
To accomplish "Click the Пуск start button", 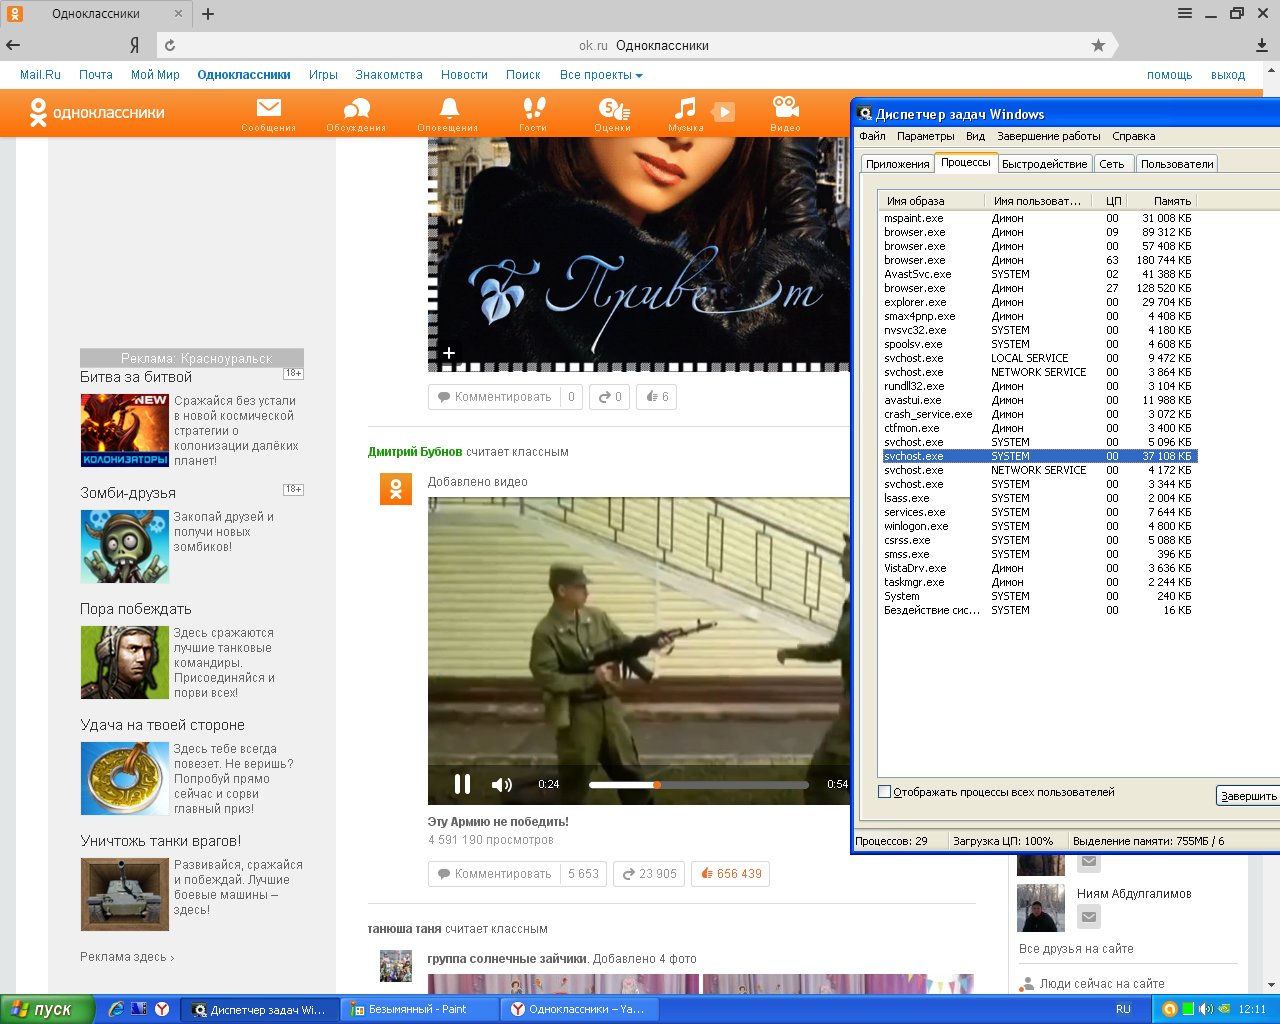I will click(x=46, y=1009).
